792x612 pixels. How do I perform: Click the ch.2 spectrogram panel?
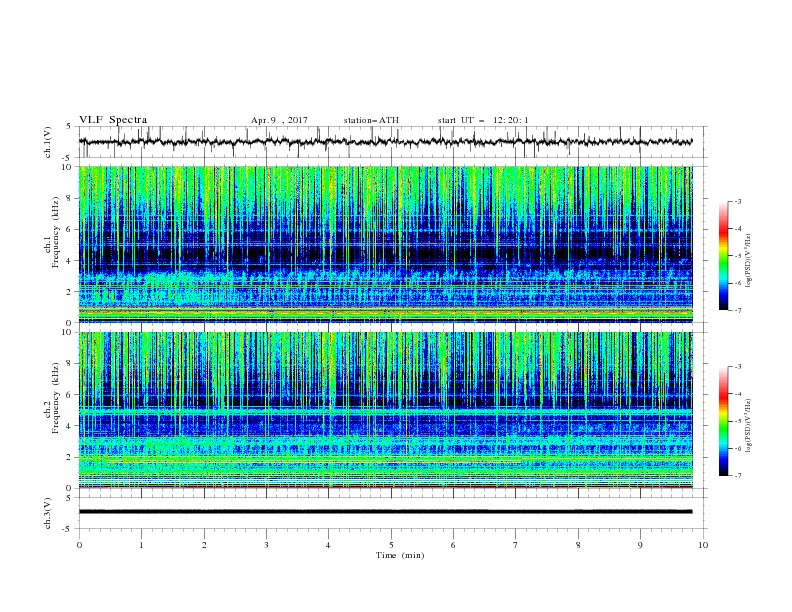[x=386, y=410]
